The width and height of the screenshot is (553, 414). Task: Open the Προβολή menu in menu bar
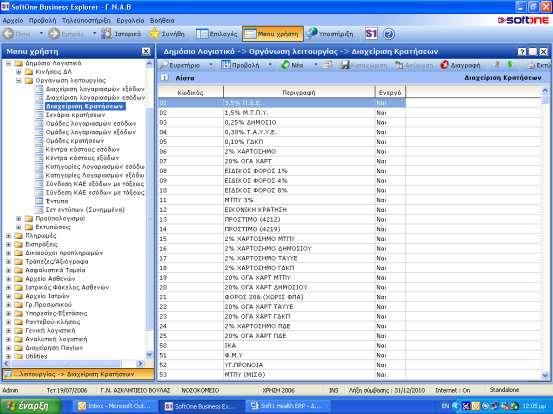point(43,20)
